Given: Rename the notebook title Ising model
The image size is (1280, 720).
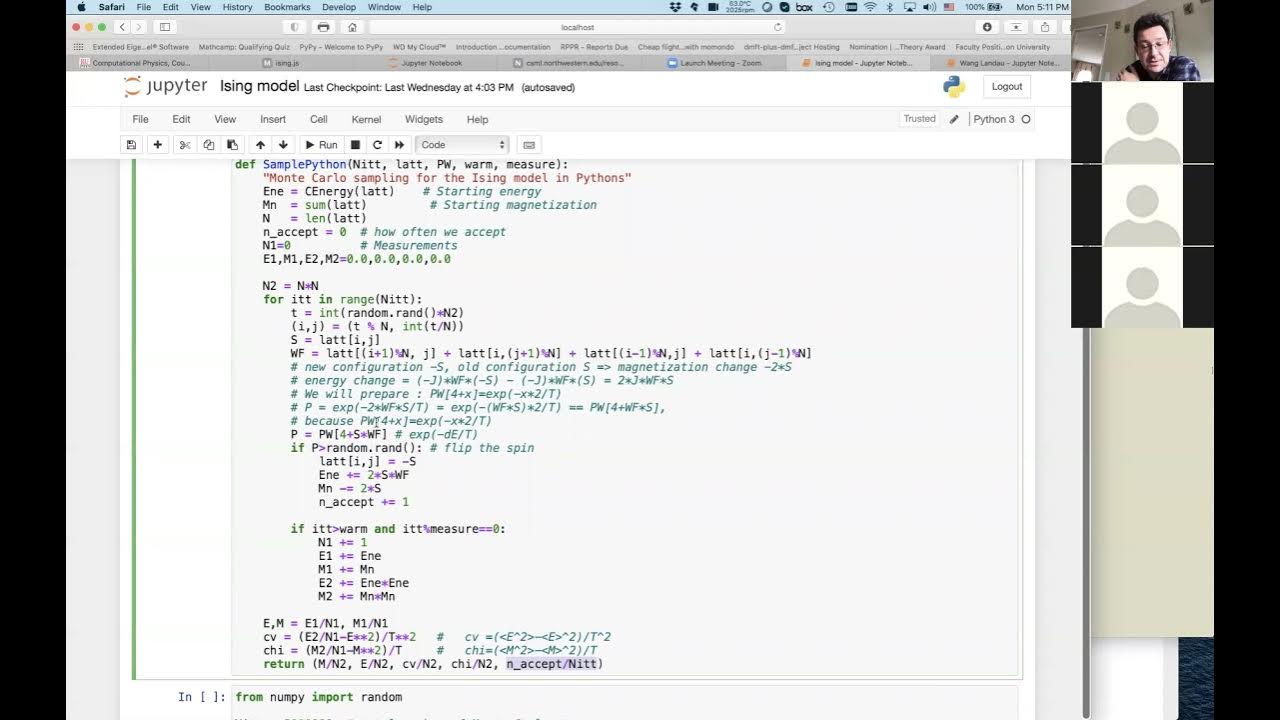Looking at the screenshot, I should 259,87.
